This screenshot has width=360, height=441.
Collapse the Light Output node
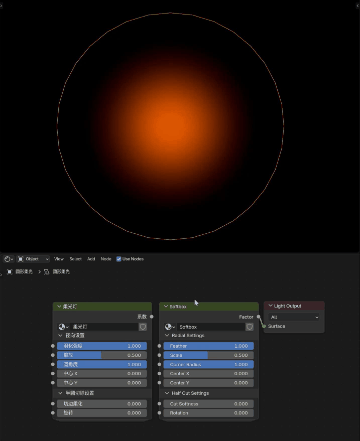270,306
